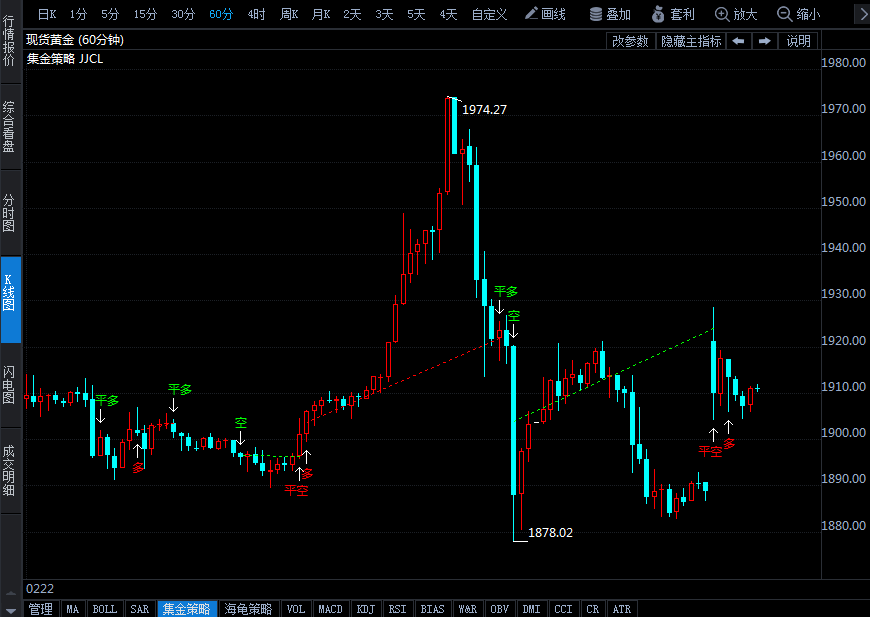Switch chart to 4时 period
This screenshot has height=617, width=870.
(256, 14)
